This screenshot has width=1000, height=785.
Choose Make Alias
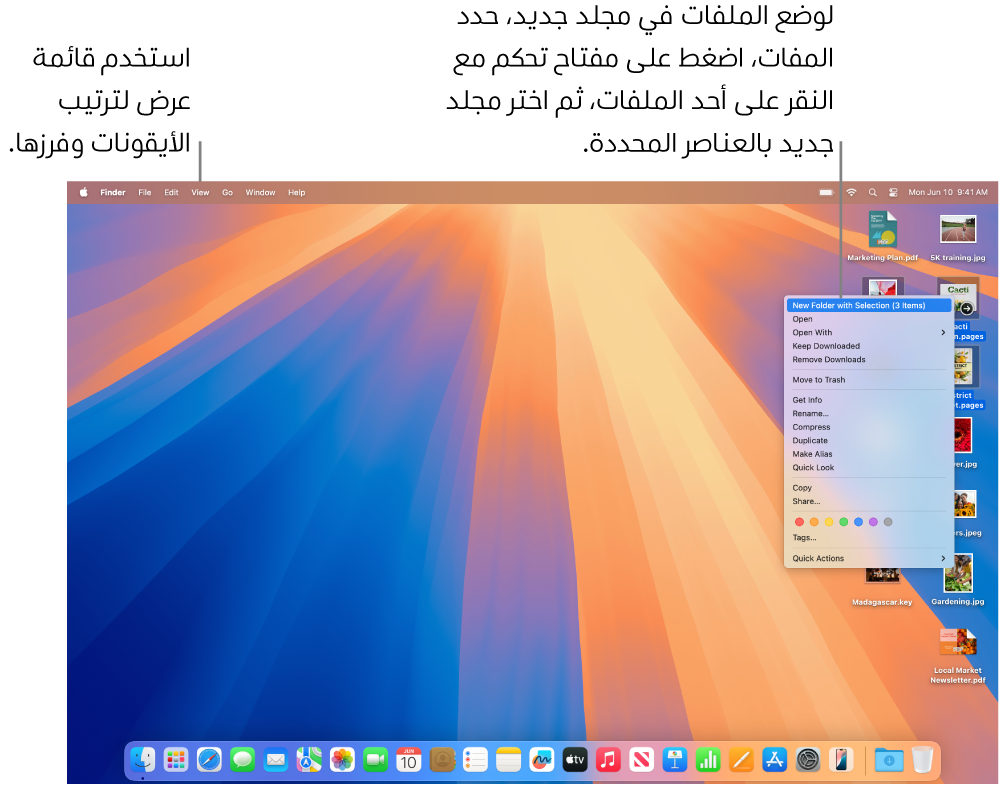(869, 454)
